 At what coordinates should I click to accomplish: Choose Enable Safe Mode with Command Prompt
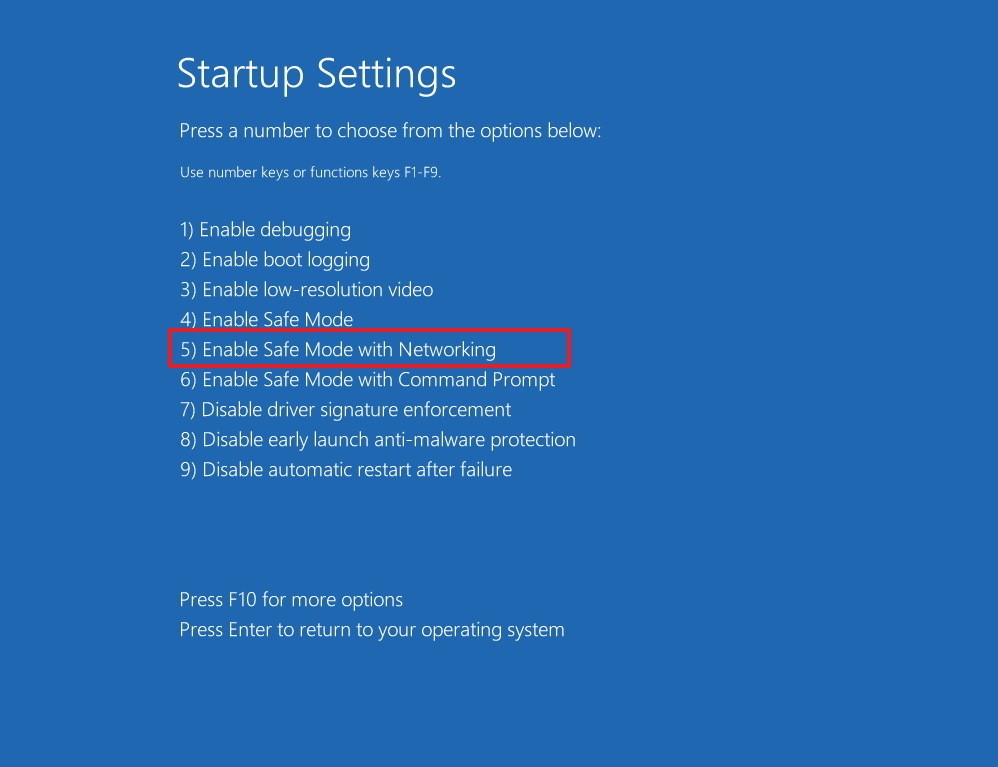367,380
